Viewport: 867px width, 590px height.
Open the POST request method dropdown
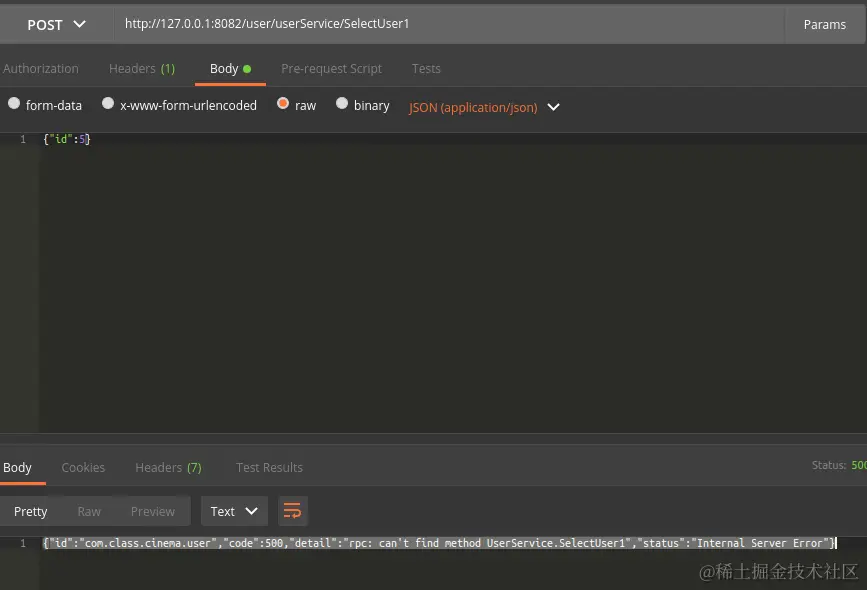pyautogui.click(x=56, y=24)
